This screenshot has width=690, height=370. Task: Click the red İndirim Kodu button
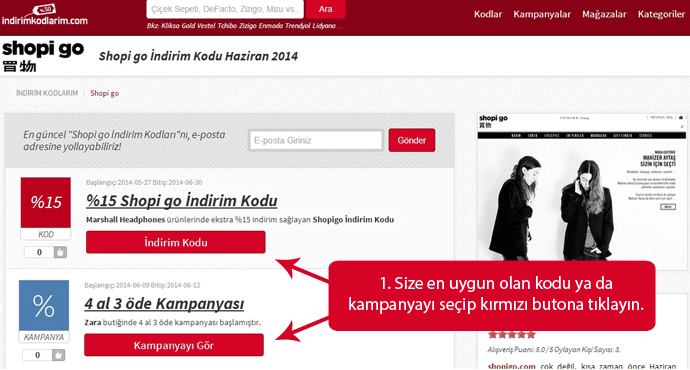[x=176, y=242]
